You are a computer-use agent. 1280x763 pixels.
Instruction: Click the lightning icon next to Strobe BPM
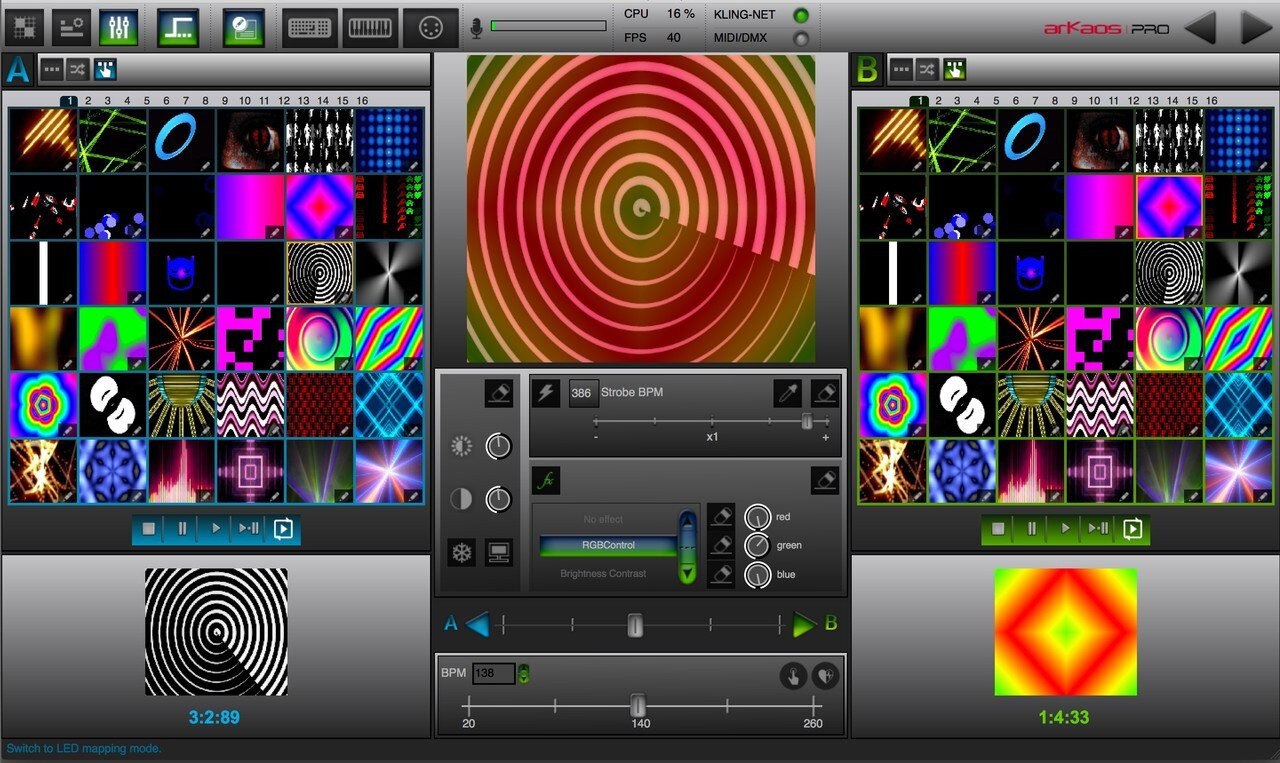(x=545, y=393)
